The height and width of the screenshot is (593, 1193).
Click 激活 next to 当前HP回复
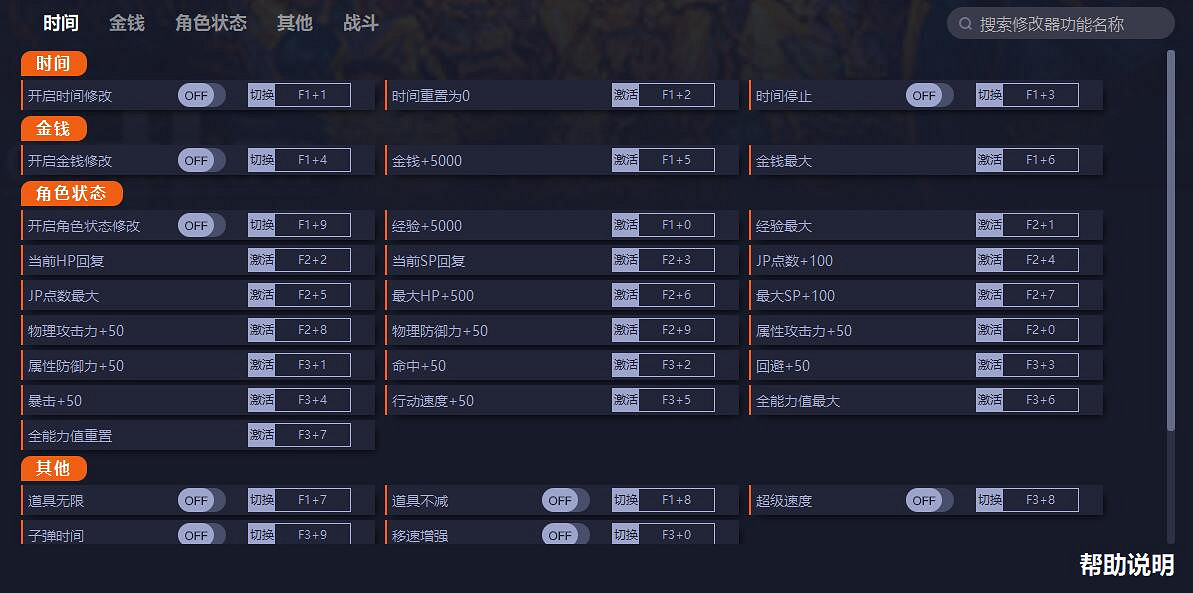pyautogui.click(x=262, y=260)
